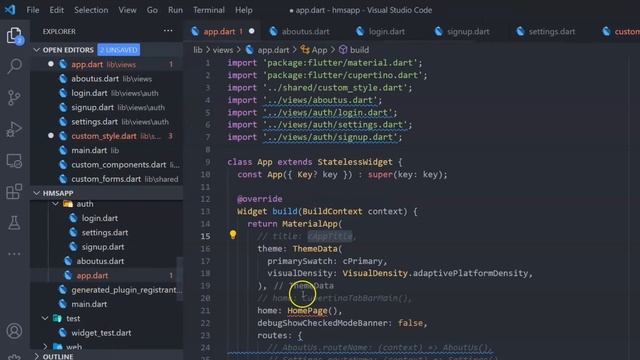Click the Explorer file tree scrollbar
Viewport: 640px width, 360px height.
click(180, 279)
